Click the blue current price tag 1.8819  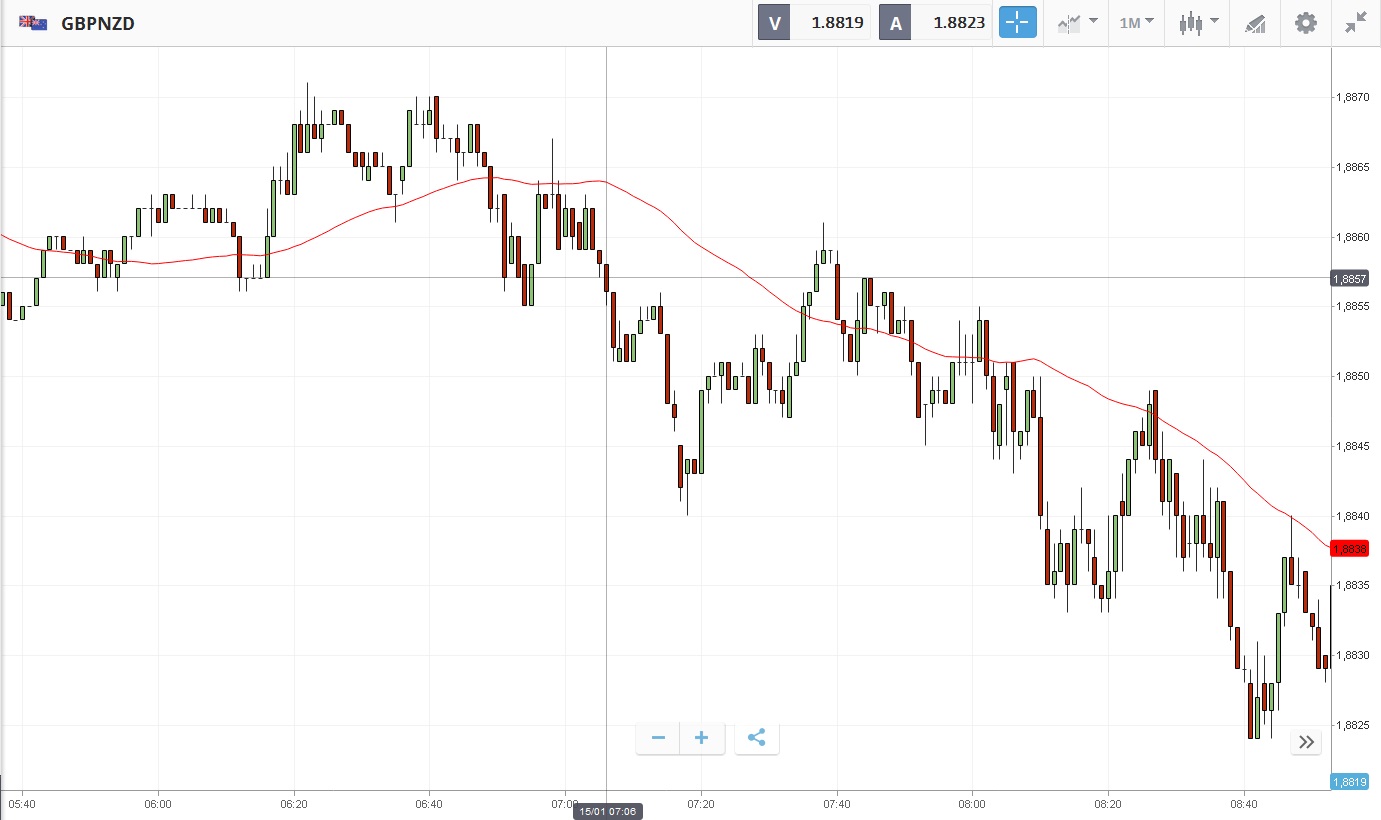(1349, 782)
